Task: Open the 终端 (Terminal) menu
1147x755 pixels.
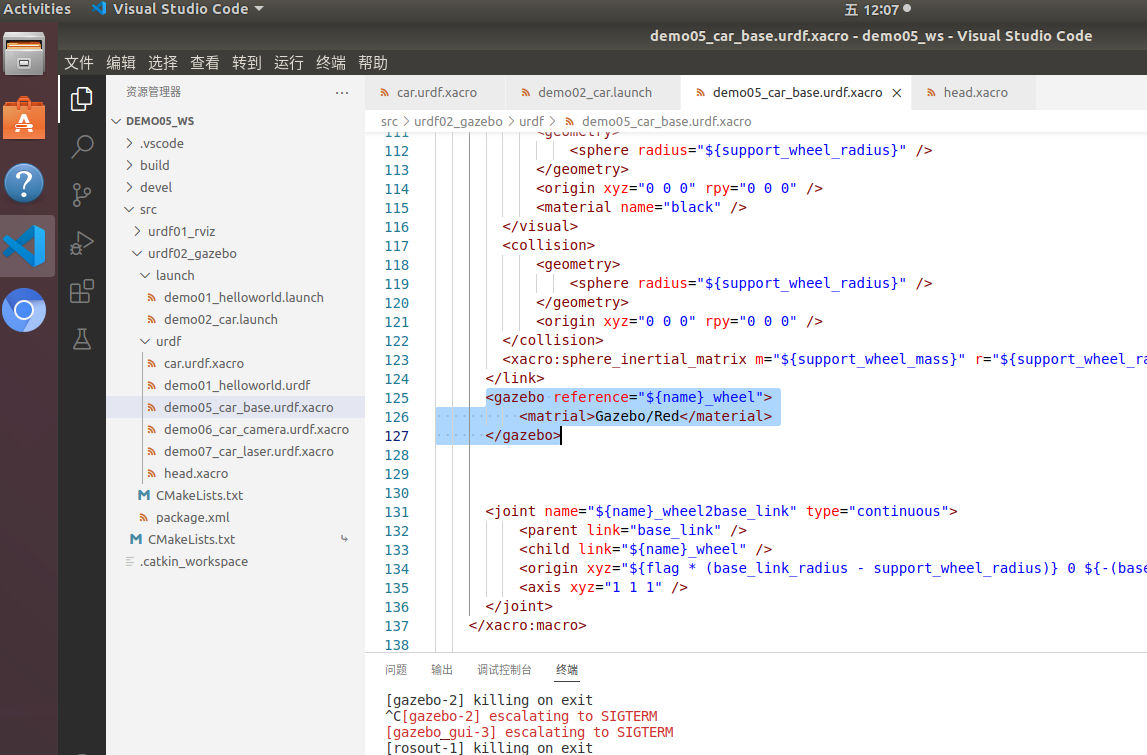Action: coord(331,63)
